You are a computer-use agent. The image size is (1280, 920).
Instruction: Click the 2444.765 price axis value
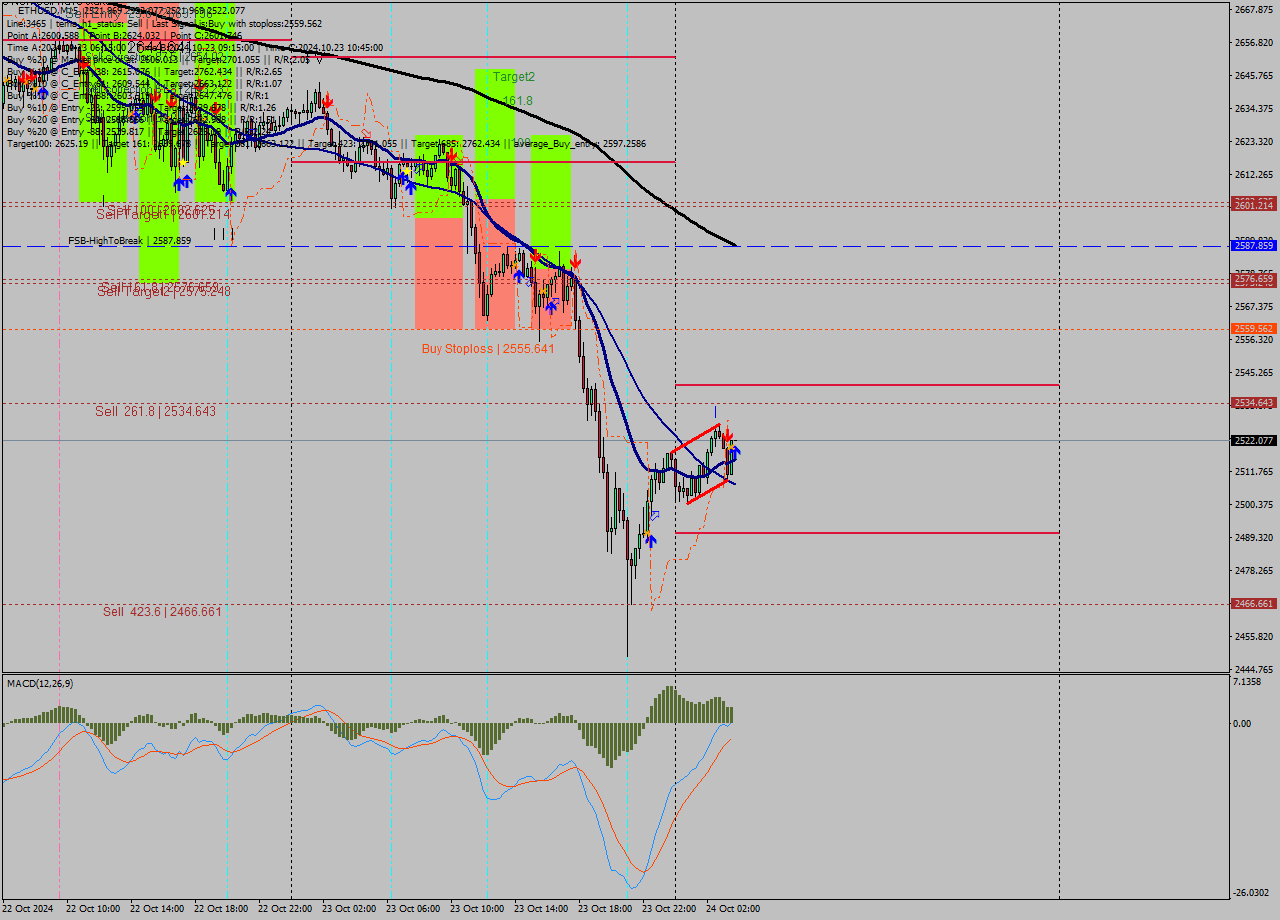[x=1254, y=669]
